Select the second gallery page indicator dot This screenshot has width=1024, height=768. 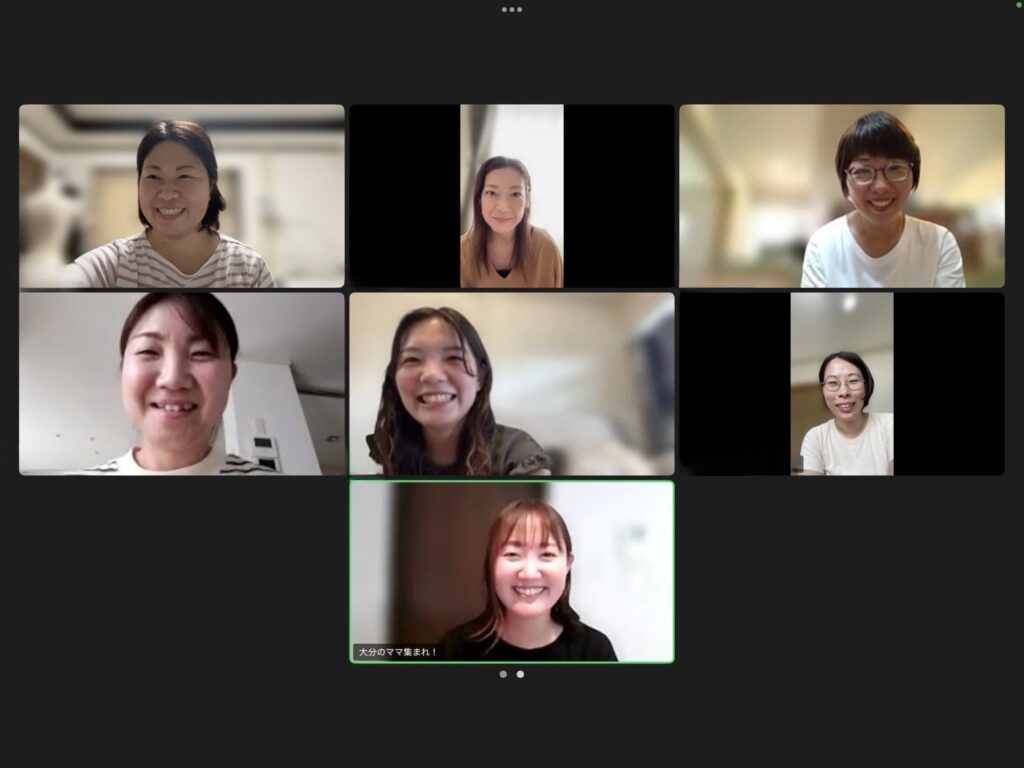[x=520, y=674]
